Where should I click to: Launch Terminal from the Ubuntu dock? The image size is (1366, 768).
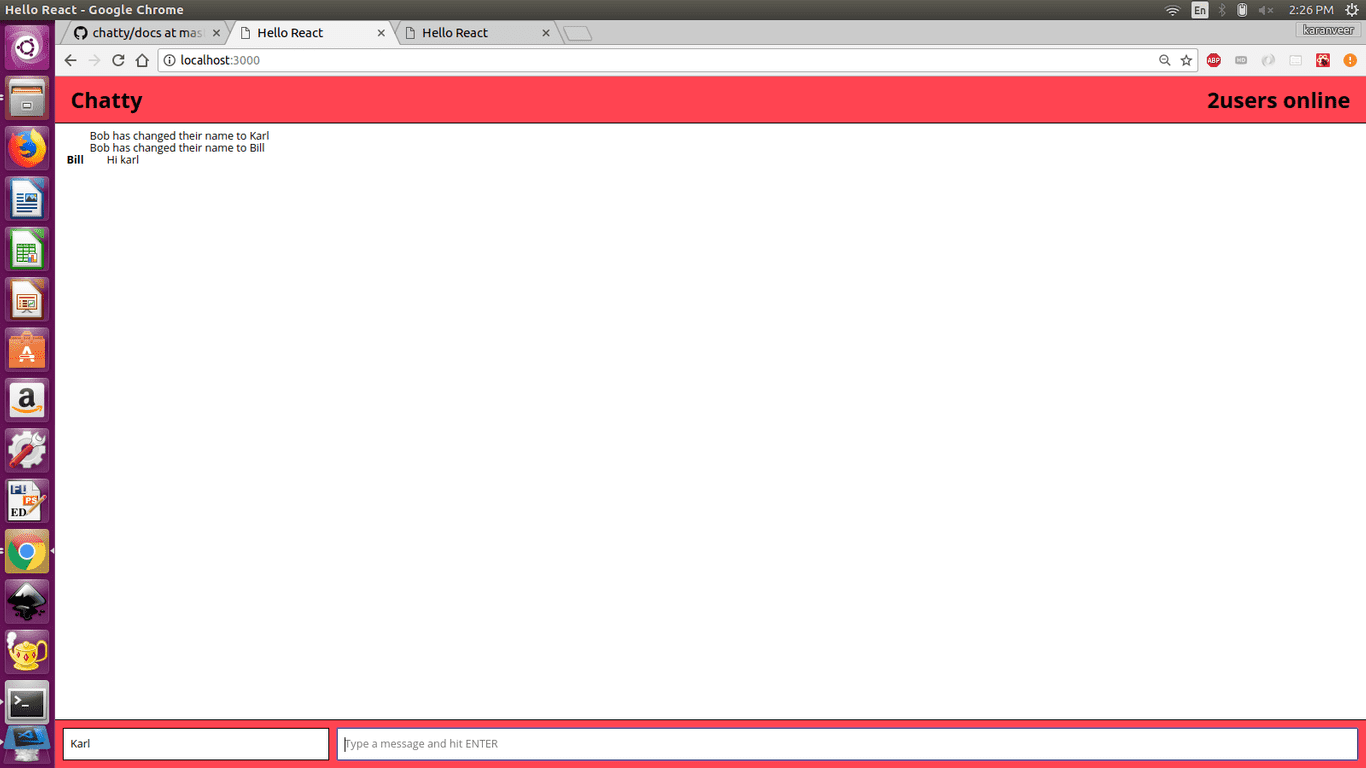click(x=27, y=703)
